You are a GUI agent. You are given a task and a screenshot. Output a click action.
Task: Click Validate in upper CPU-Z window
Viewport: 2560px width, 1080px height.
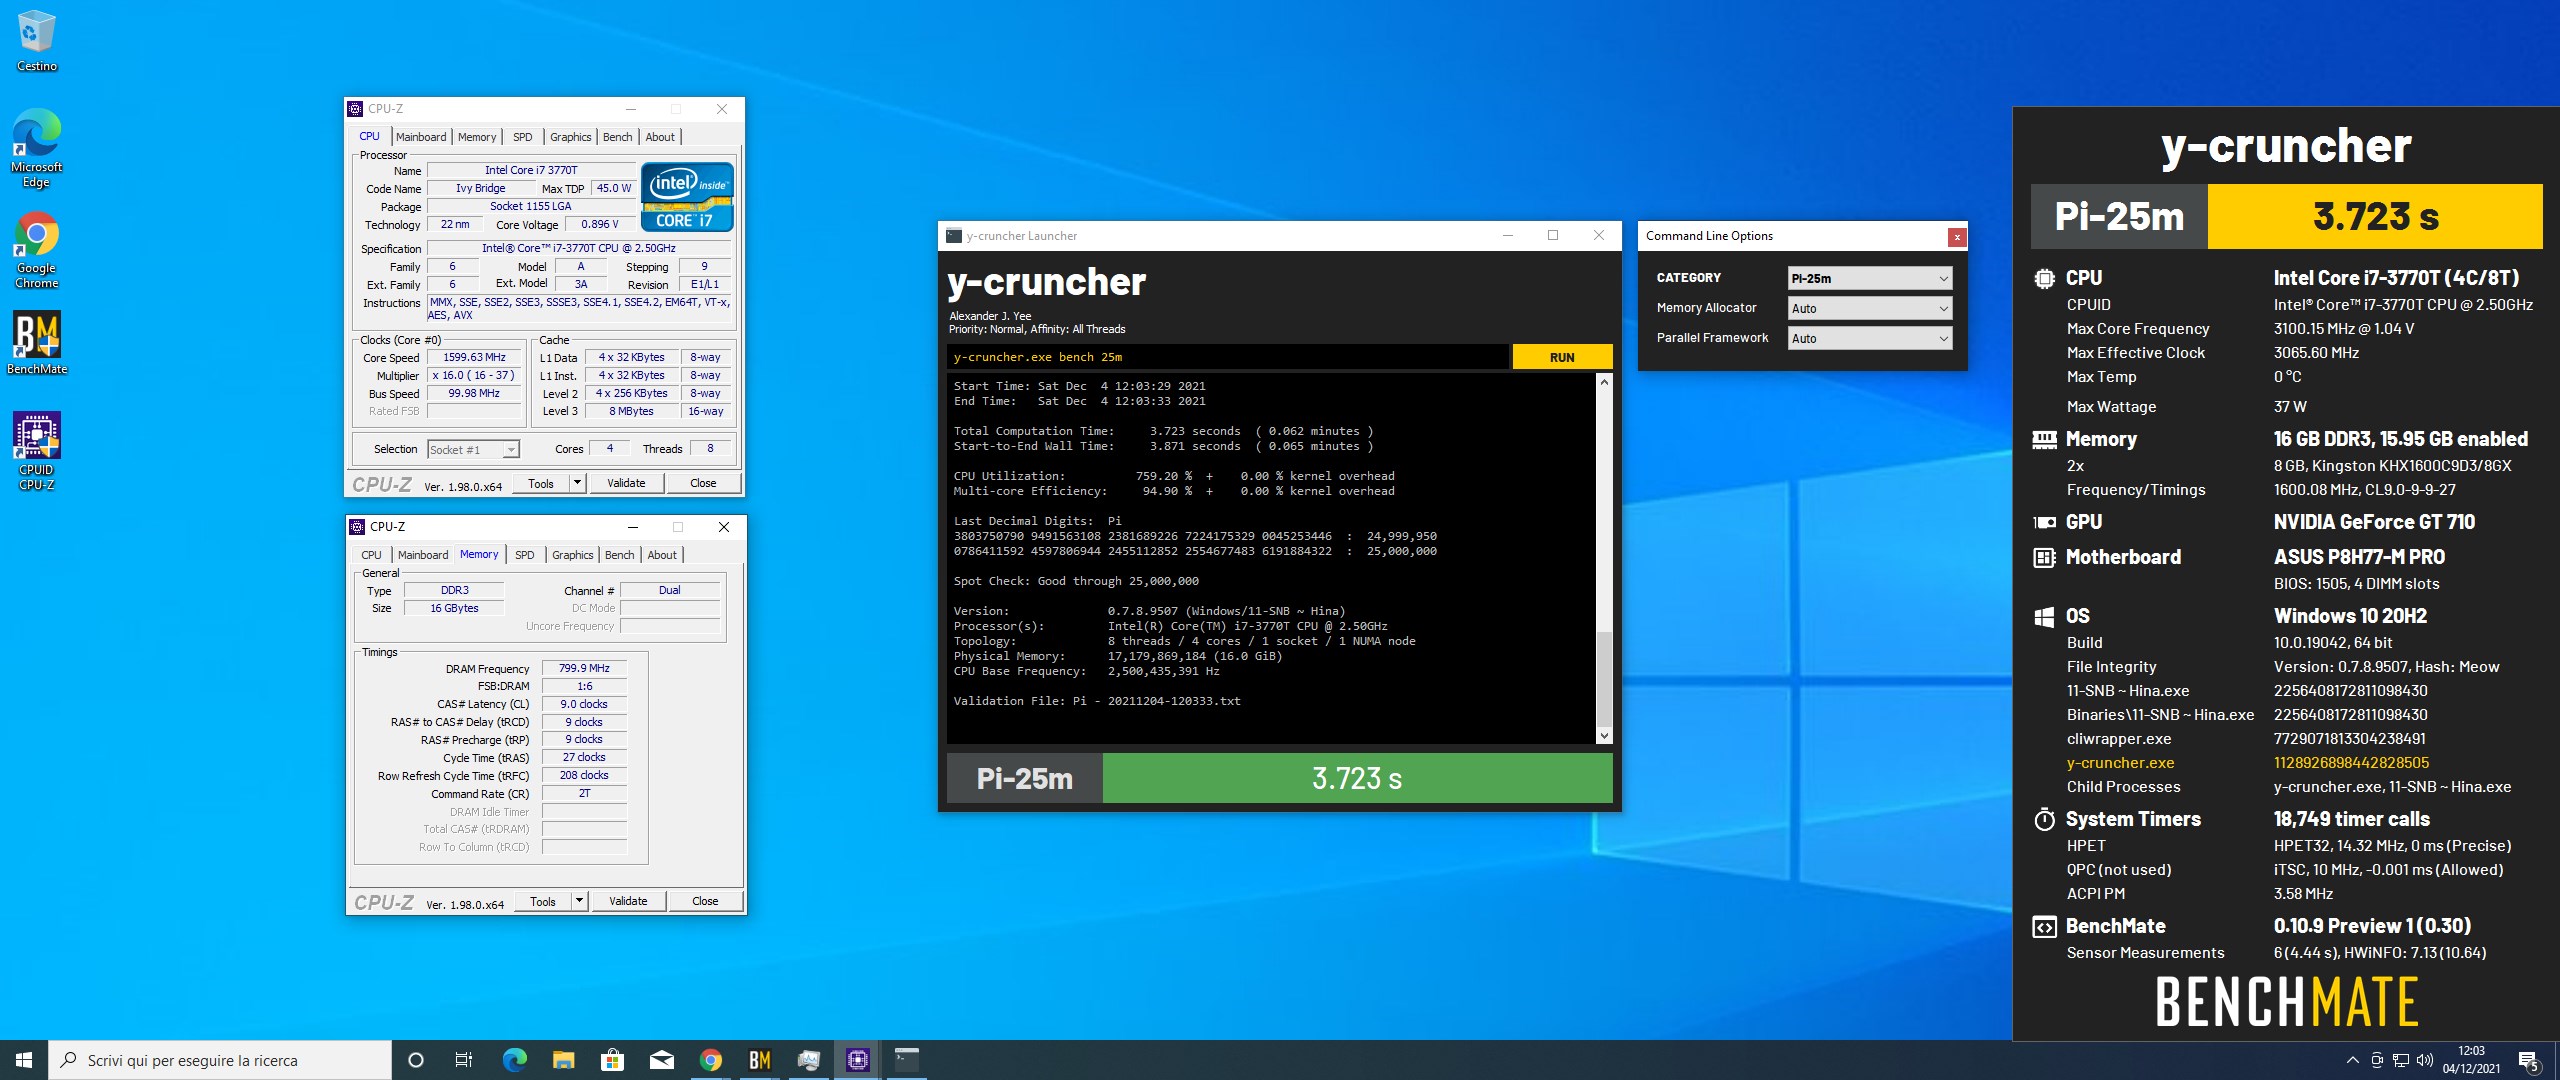click(626, 483)
